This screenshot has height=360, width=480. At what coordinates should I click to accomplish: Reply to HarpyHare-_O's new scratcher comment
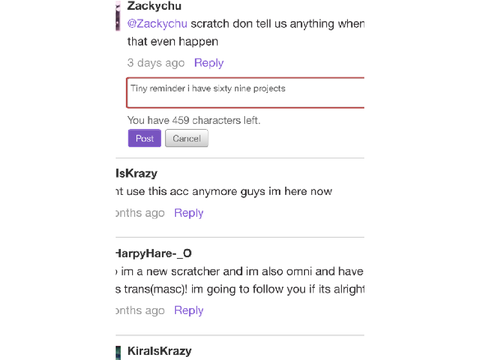189,310
